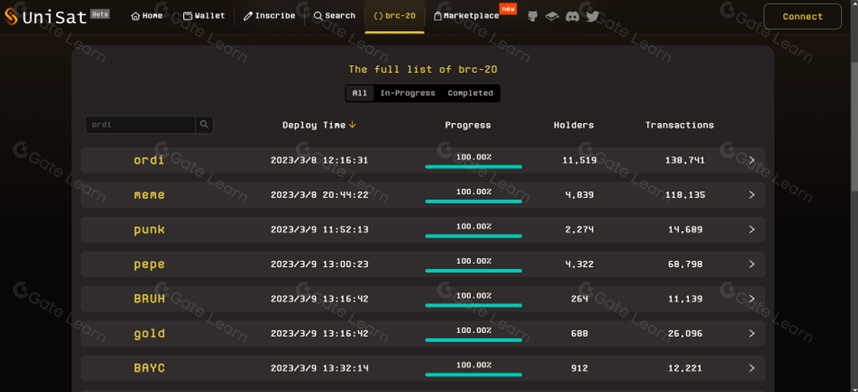Open the docs book icon
Screen dimensions: 858x392
coord(552,16)
